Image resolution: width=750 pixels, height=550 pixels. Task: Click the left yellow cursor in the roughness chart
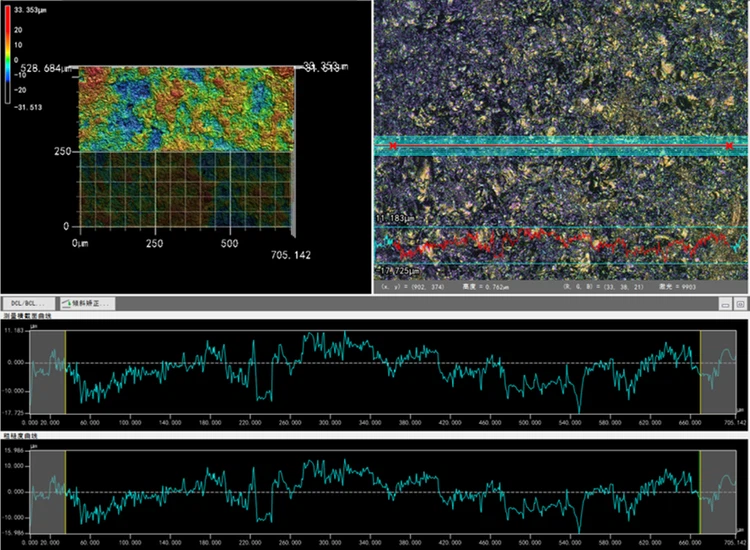coord(65,489)
